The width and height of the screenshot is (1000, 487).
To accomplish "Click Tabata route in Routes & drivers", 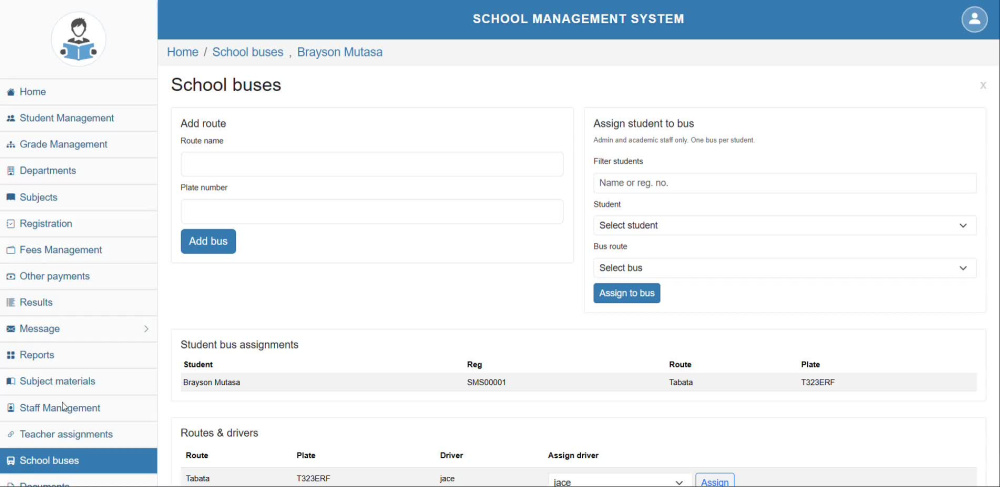I will point(198,478).
